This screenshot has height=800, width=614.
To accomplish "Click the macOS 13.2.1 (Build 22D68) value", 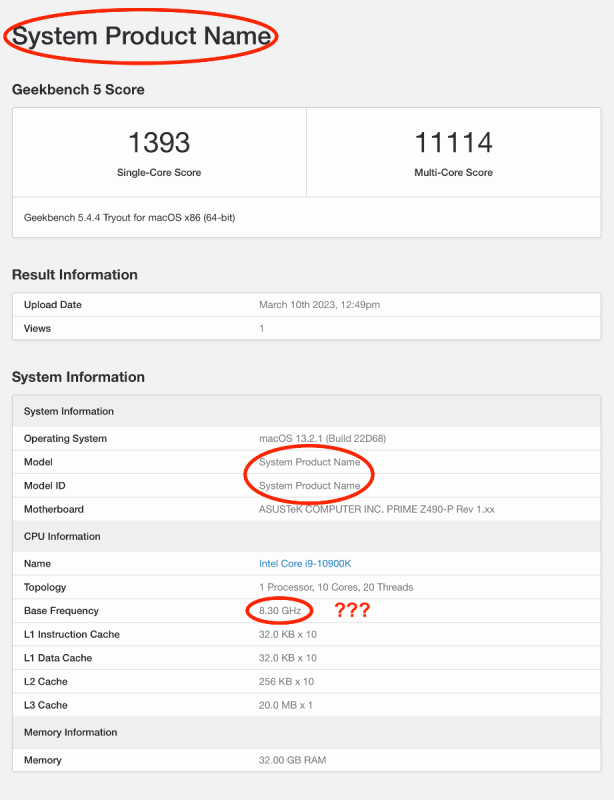I will tap(322, 438).
